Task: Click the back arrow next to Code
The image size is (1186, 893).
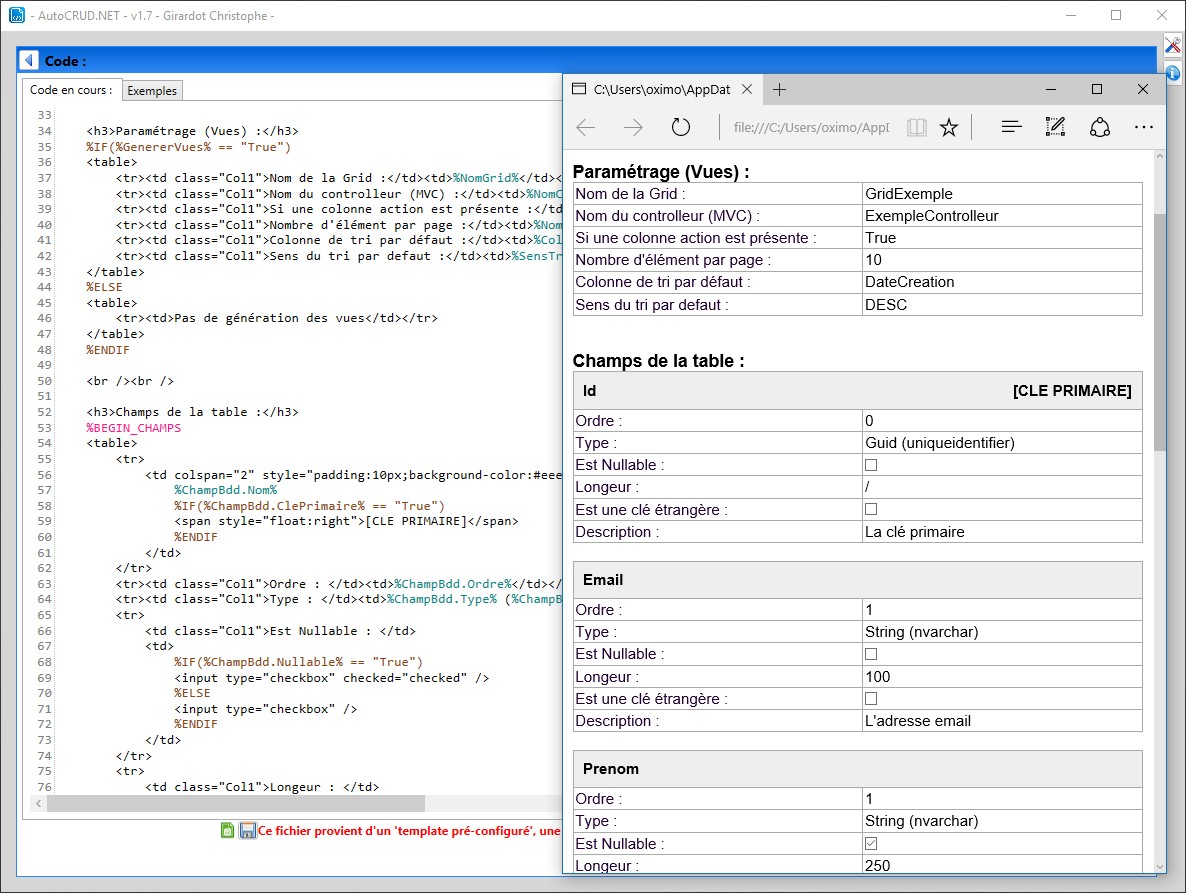Action: (29, 60)
